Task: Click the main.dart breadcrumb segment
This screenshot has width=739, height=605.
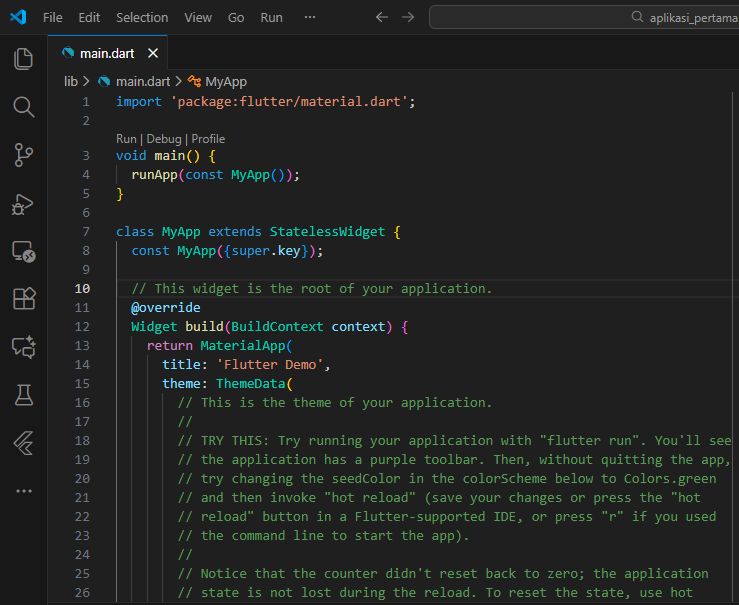Action: pos(143,82)
